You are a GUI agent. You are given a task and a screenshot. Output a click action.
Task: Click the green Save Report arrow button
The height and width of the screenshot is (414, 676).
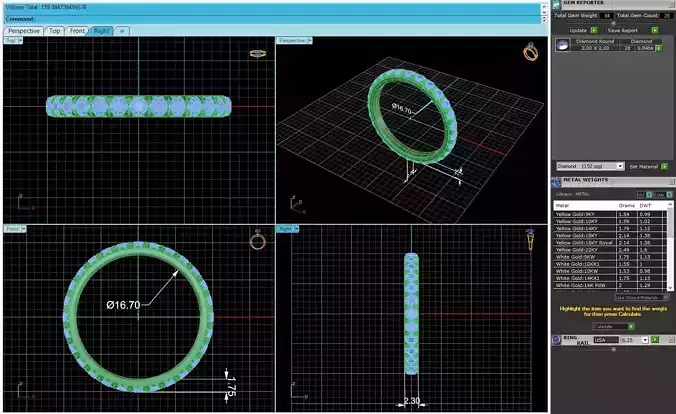pos(655,30)
